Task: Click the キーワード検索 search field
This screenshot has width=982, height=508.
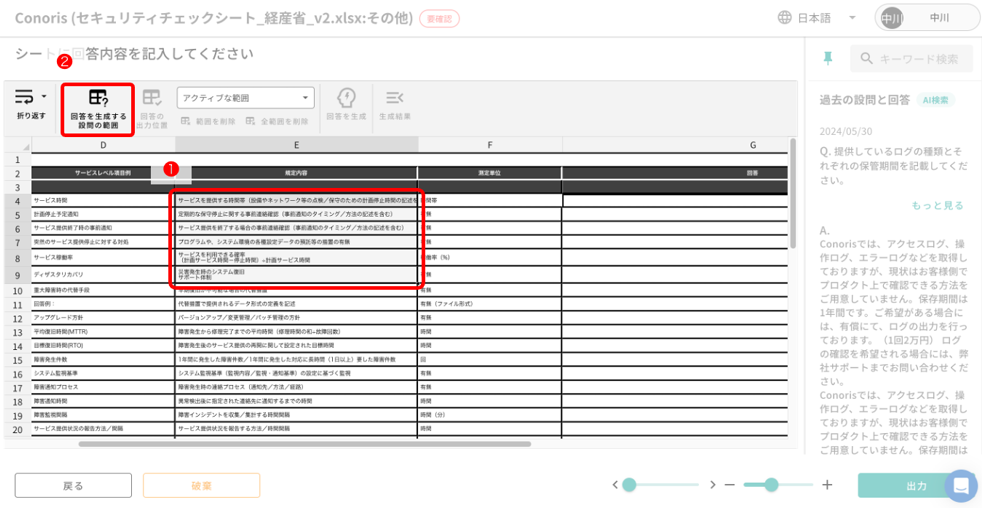Action: point(910,59)
